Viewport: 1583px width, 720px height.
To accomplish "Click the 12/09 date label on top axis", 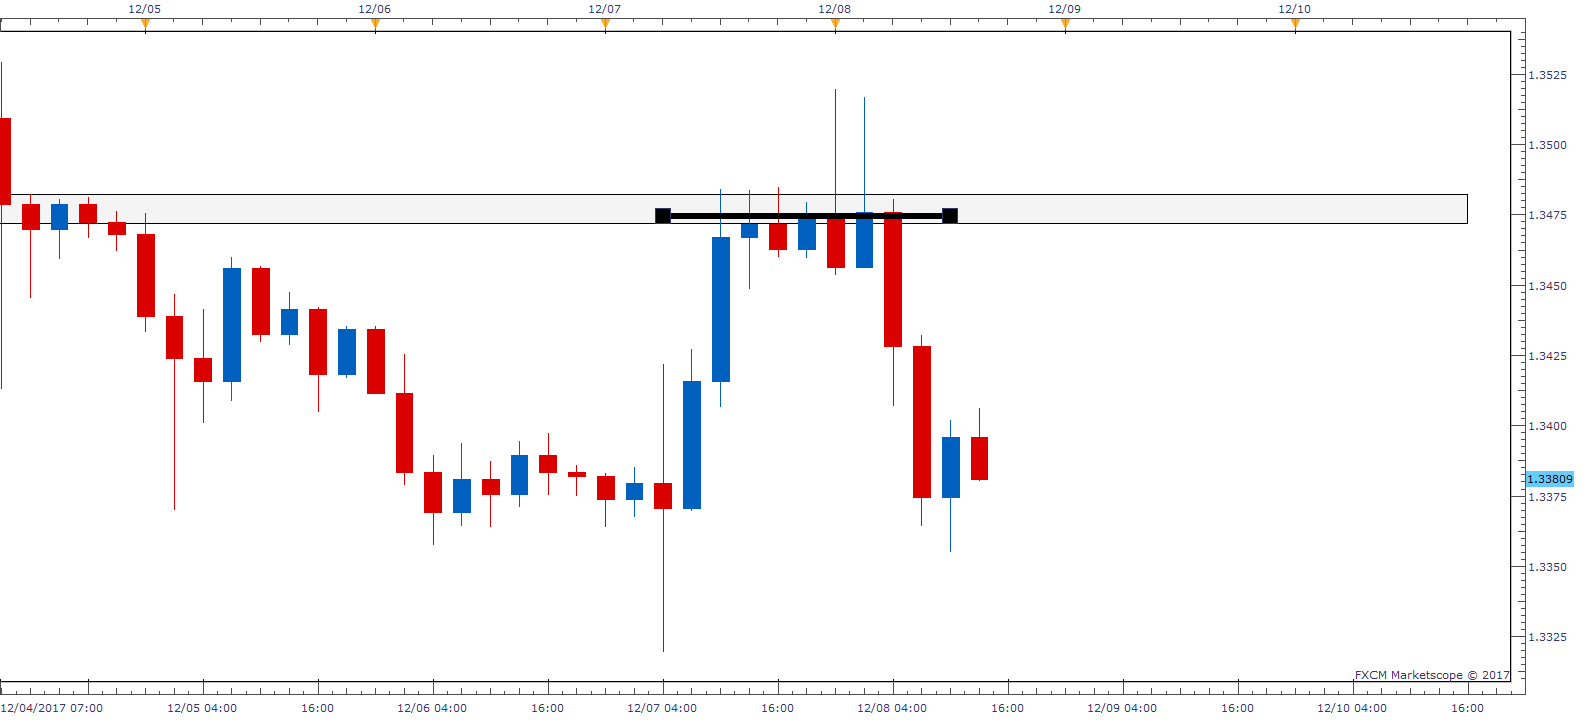I will pyautogui.click(x=1065, y=9).
